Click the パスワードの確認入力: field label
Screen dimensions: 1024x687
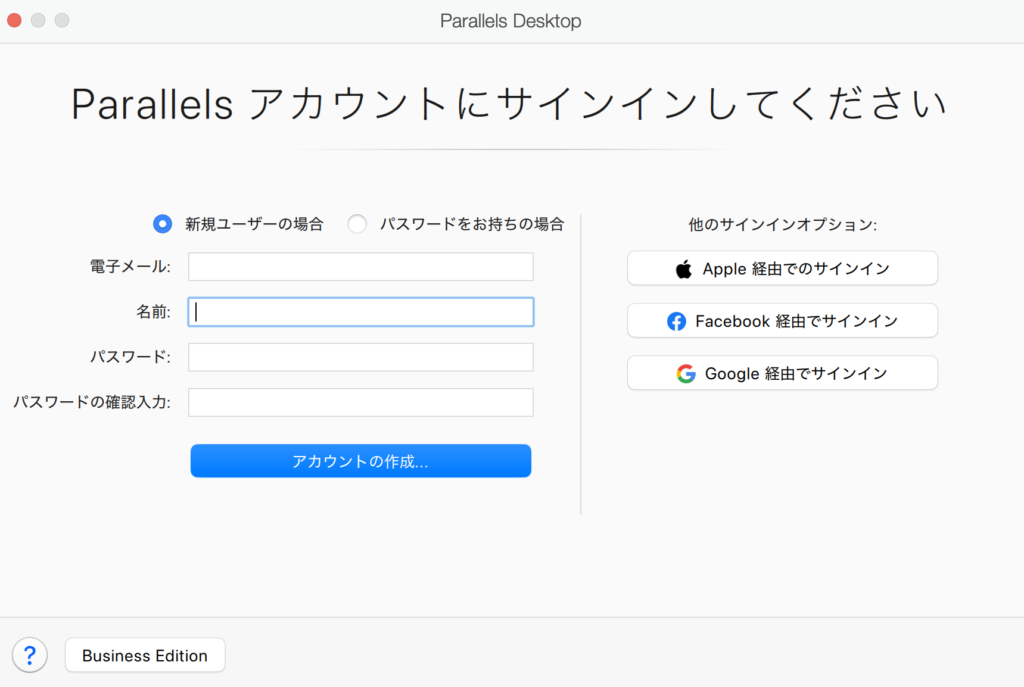(92, 402)
